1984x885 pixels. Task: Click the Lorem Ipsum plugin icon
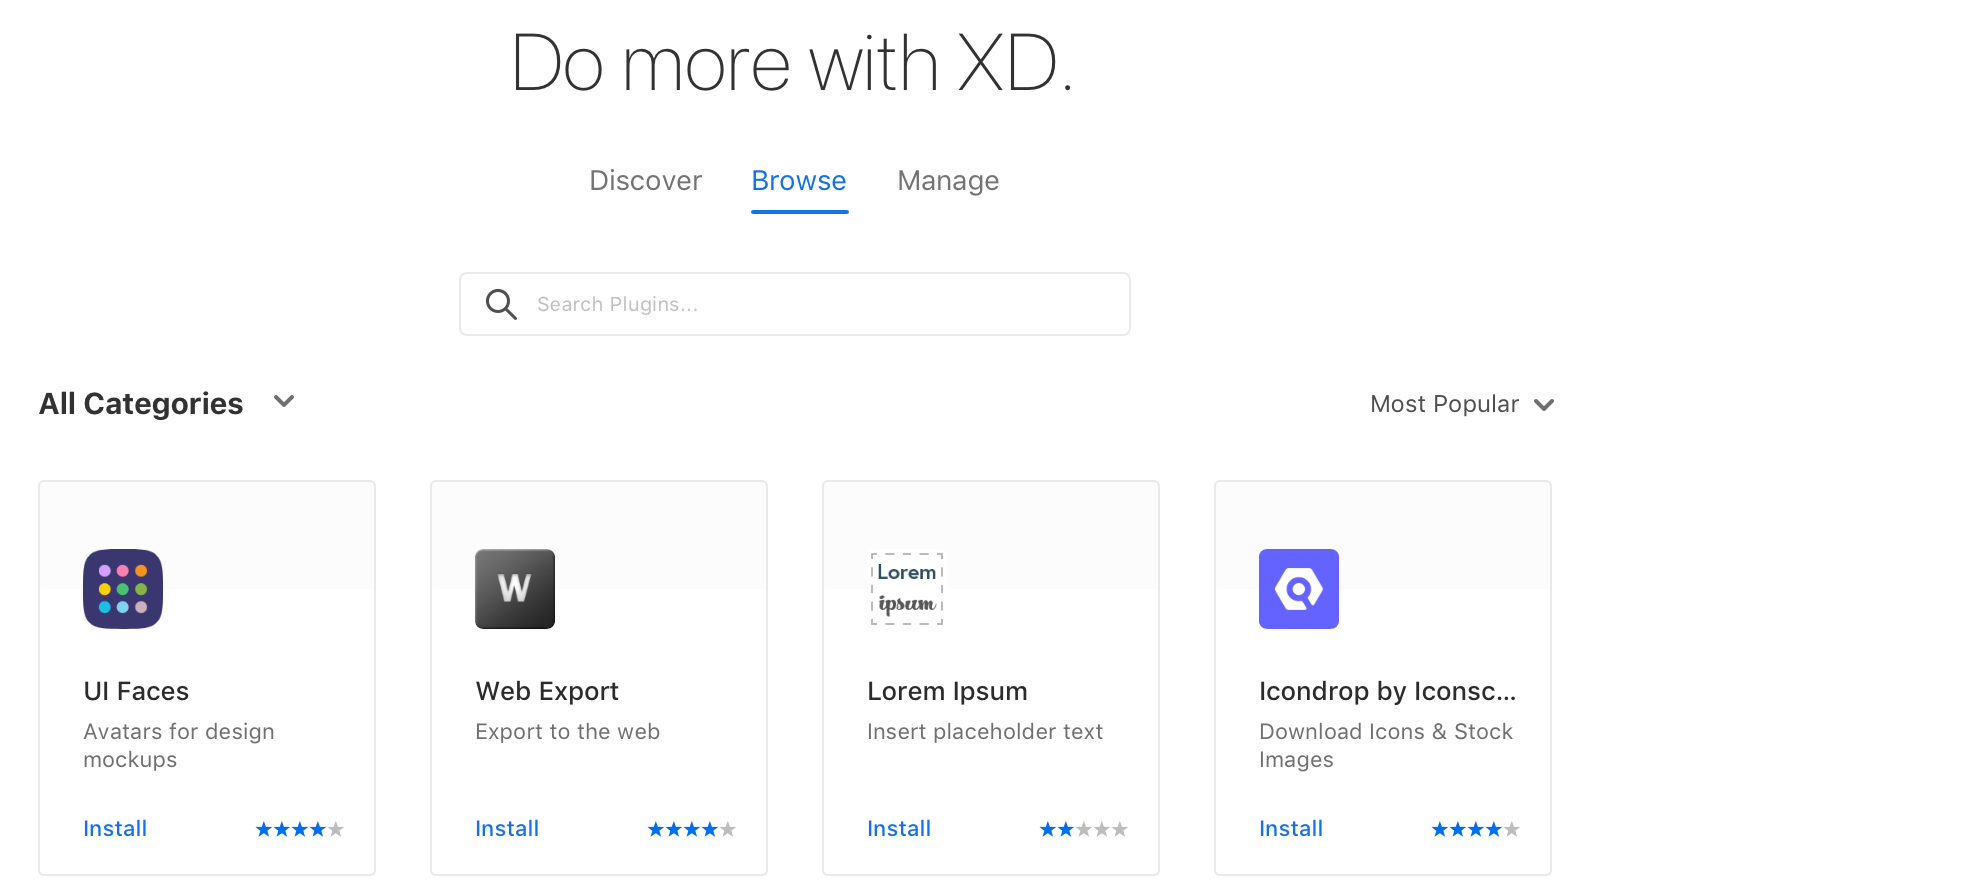[x=907, y=589]
